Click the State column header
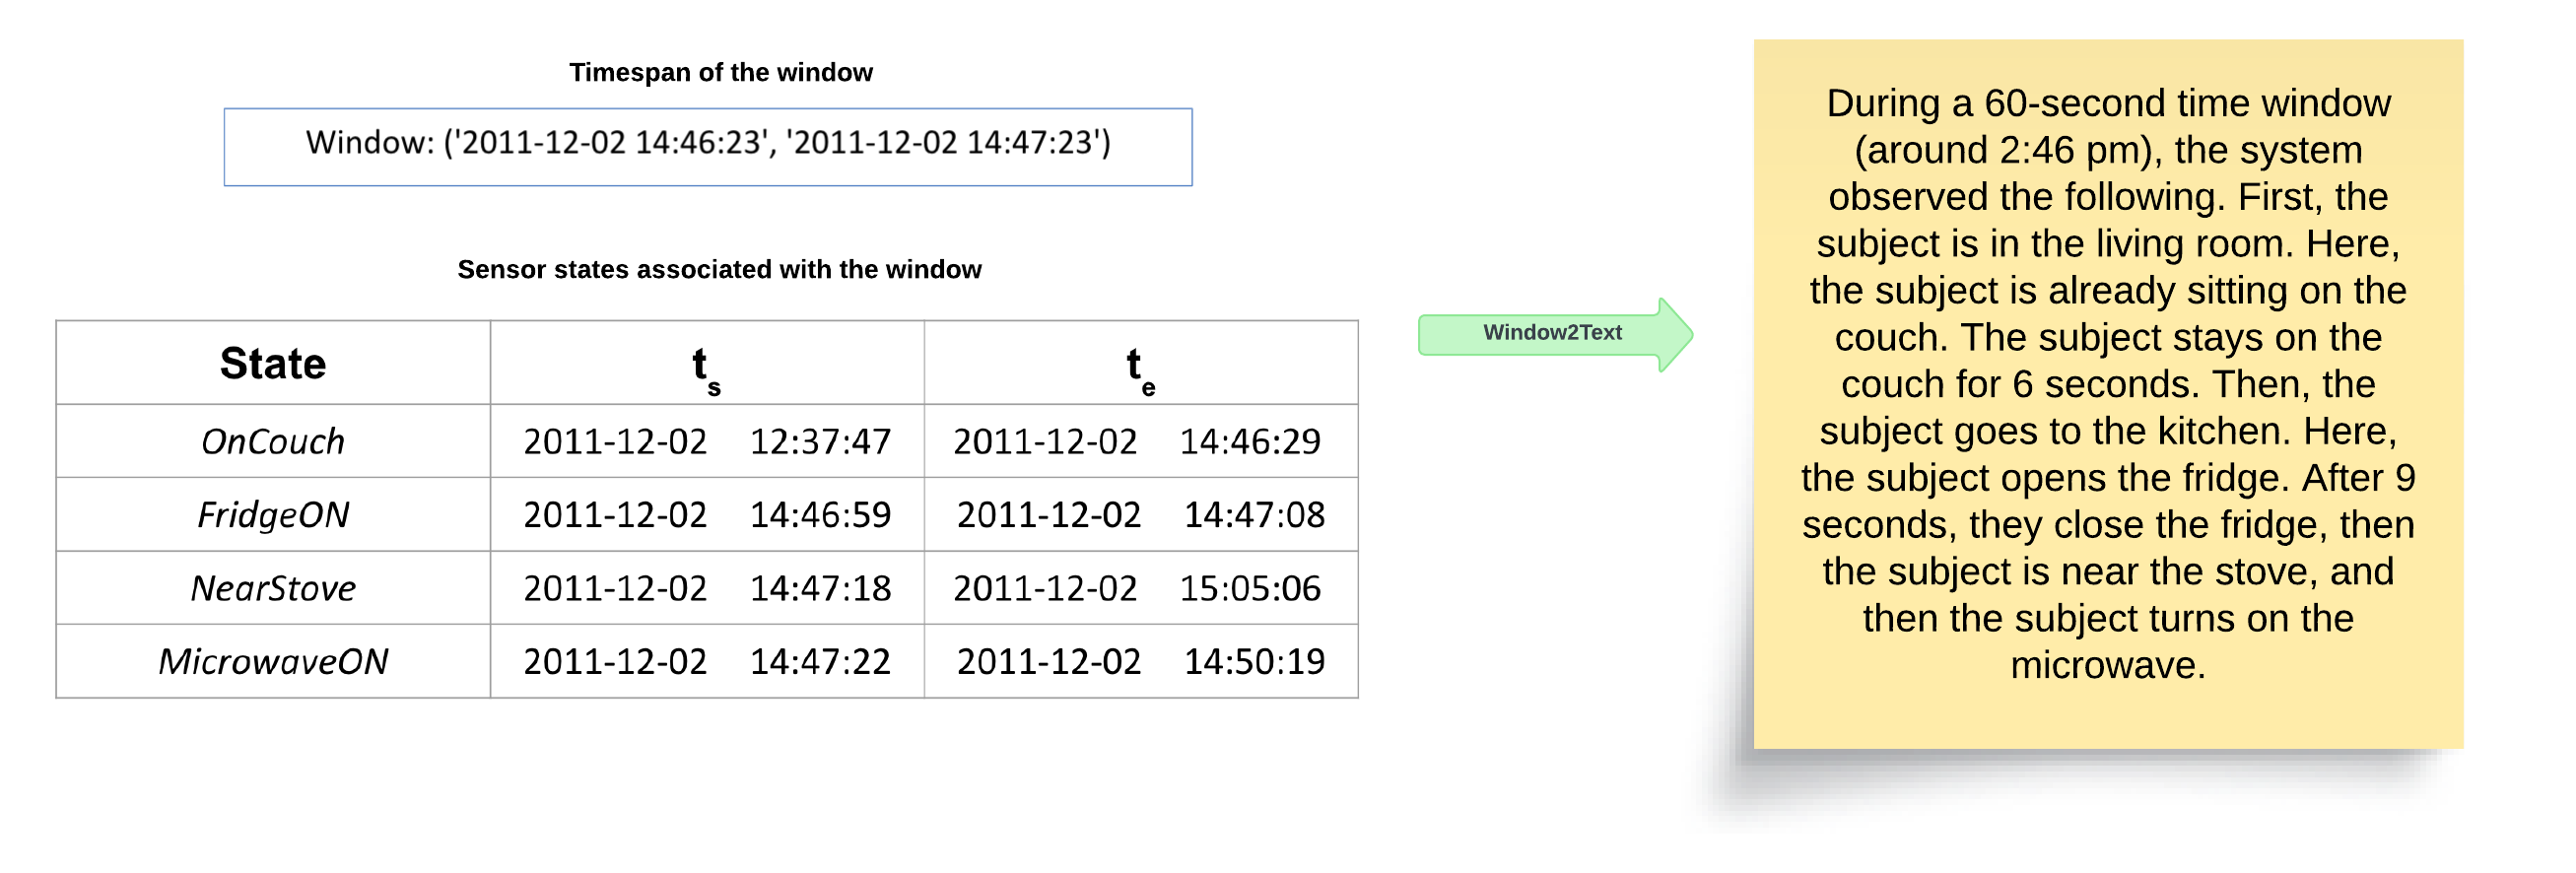 272,363
